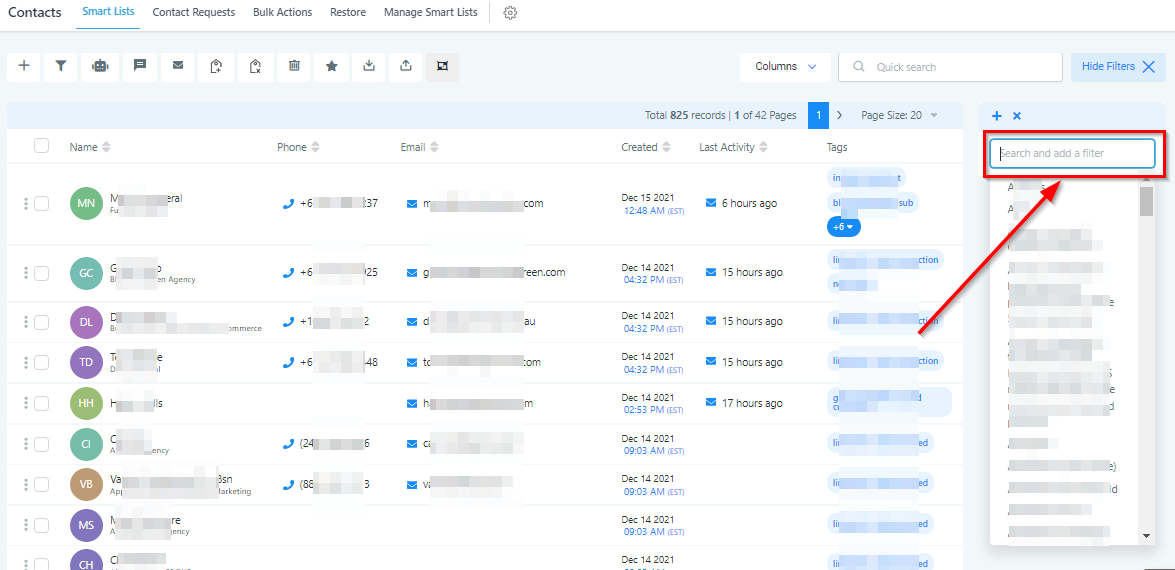The height and width of the screenshot is (570, 1175).
Task: Expand the Page Size dropdown
Action: point(899,116)
